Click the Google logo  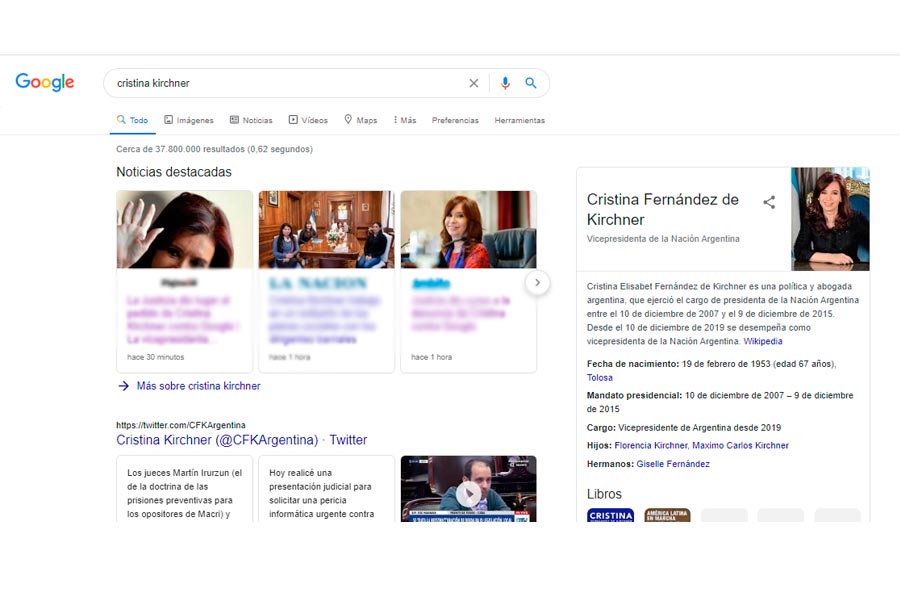coord(45,83)
